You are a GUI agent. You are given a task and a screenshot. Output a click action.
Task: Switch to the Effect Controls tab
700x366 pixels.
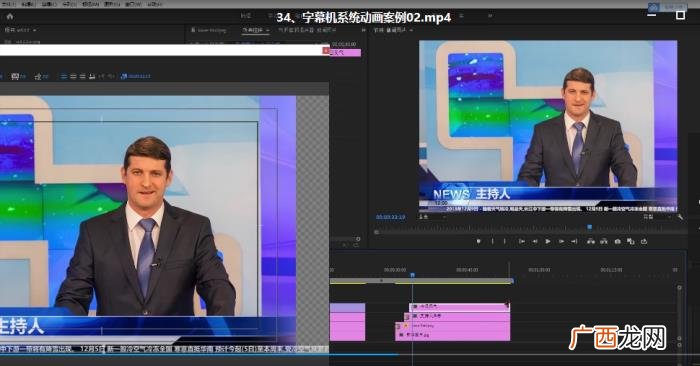[x=253, y=30]
